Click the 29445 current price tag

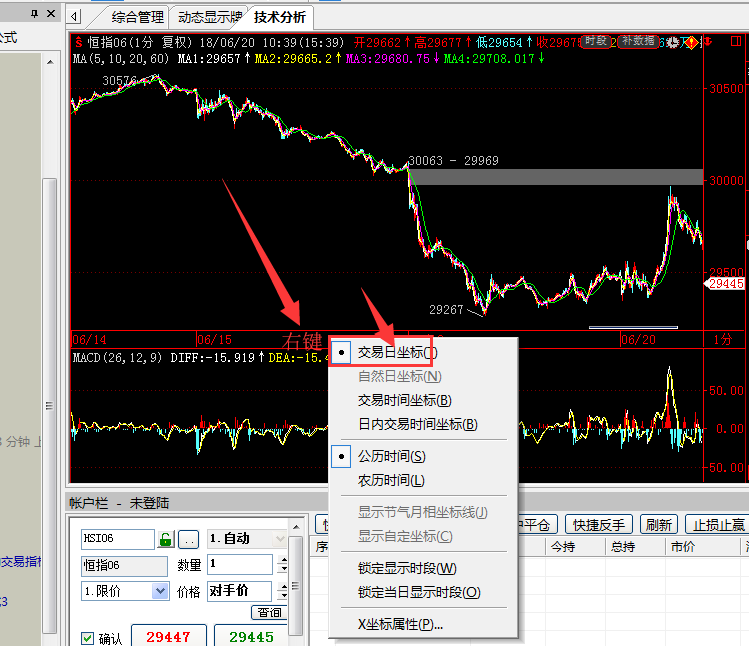pos(725,284)
